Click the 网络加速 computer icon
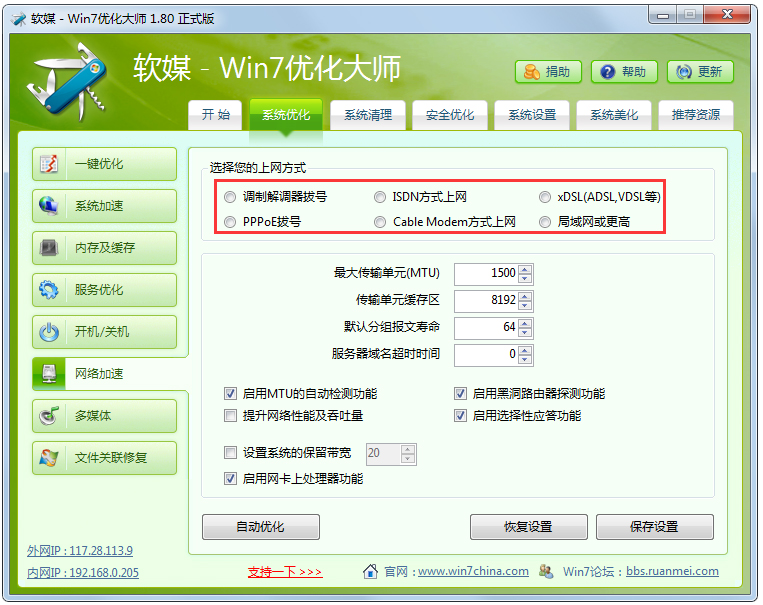This screenshot has width=763, height=605. pos(49,374)
